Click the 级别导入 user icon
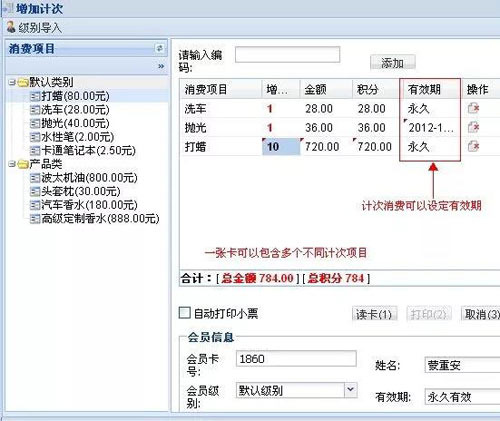This screenshot has height=421, width=500. [x=11, y=27]
